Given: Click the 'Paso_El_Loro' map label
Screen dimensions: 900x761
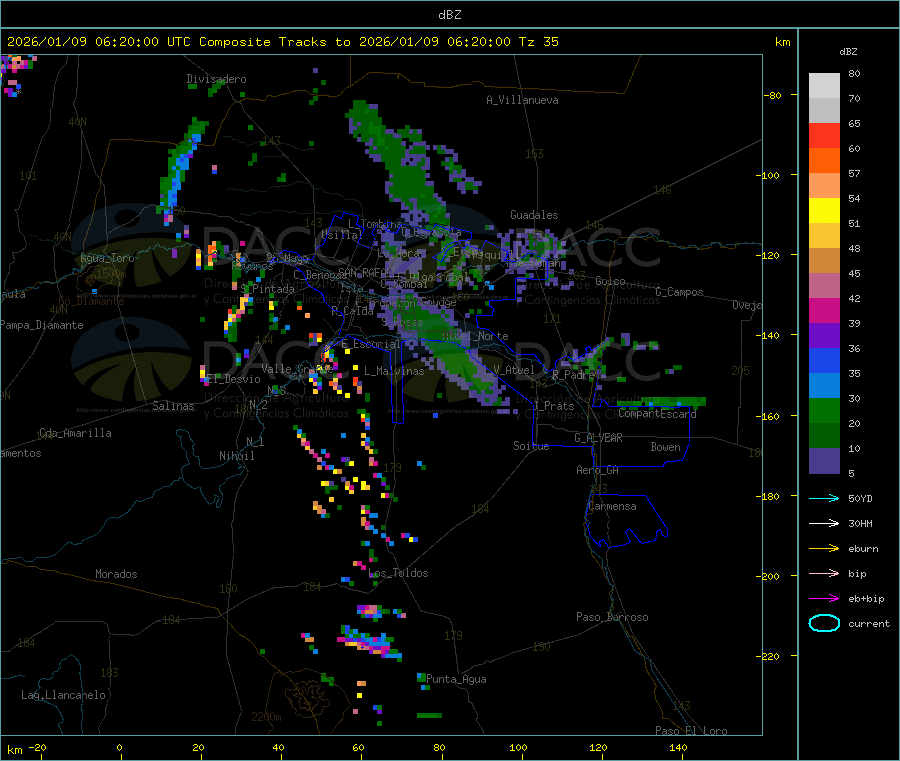Looking at the screenshot, I should tap(691, 731).
